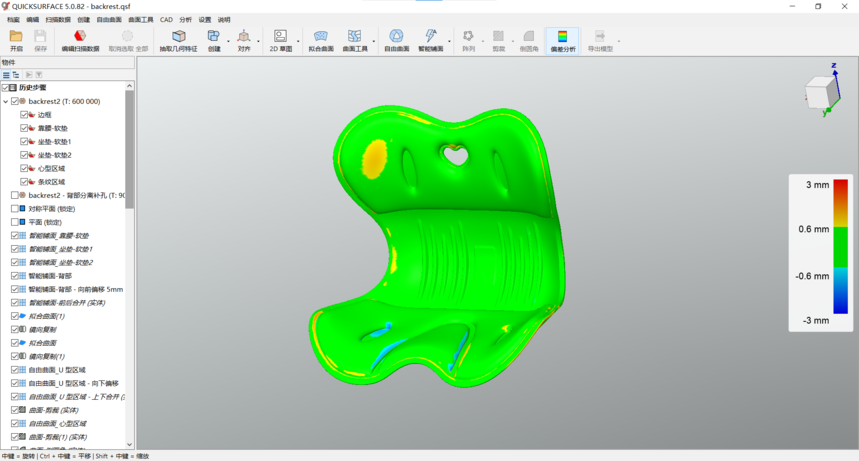Select tree row 镜向复制
Viewport: 859px width, 461px height.
coord(42,329)
